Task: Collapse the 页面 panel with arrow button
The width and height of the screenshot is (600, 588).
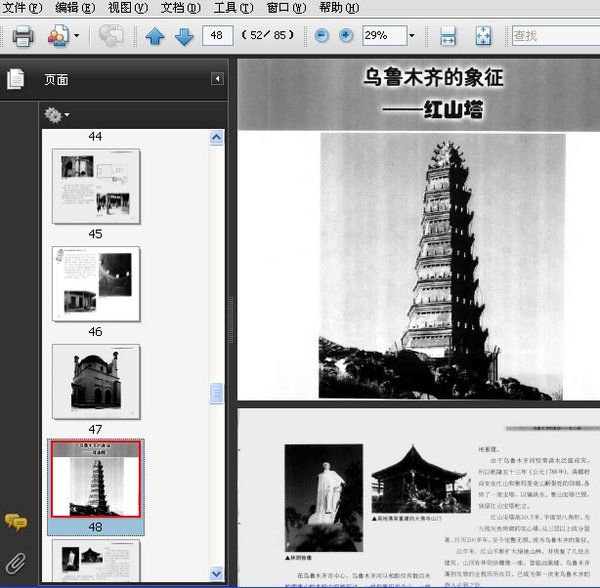Action: tap(217, 79)
